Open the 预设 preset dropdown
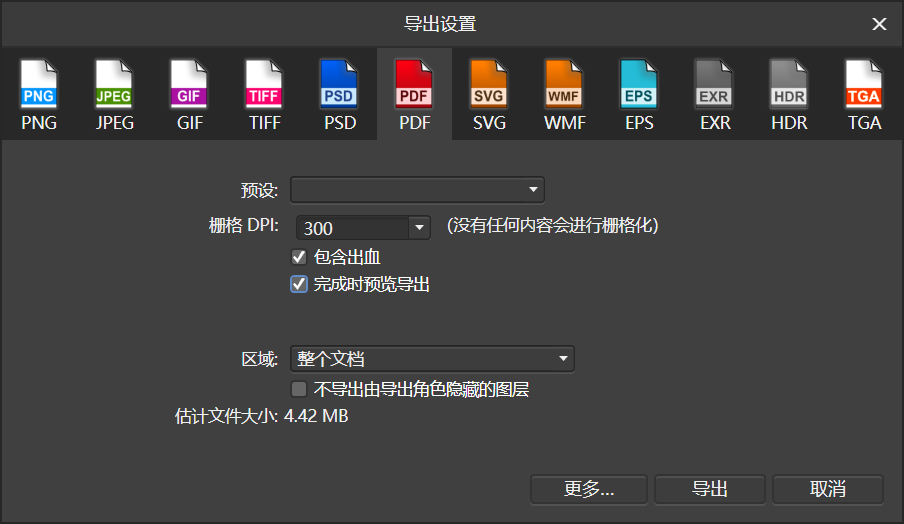 tap(417, 190)
